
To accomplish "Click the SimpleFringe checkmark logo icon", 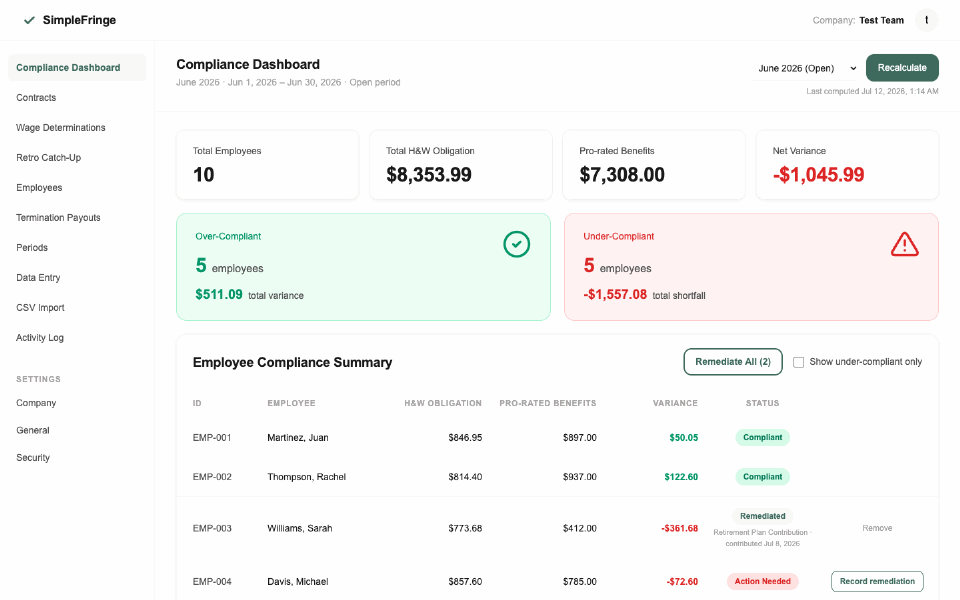I will [x=29, y=20].
